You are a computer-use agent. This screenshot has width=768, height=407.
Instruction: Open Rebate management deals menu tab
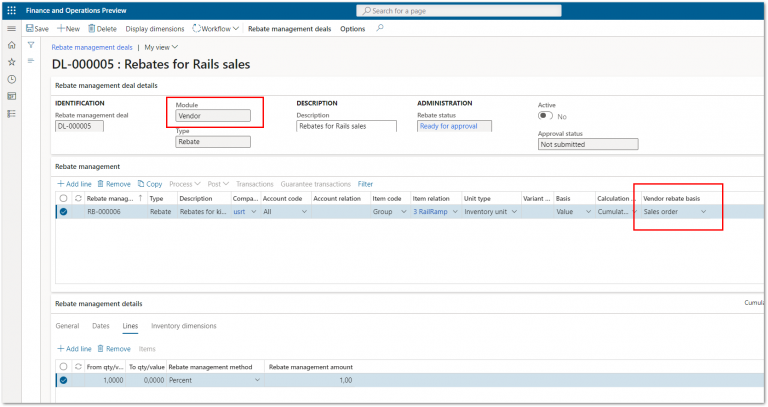(x=289, y=29)
